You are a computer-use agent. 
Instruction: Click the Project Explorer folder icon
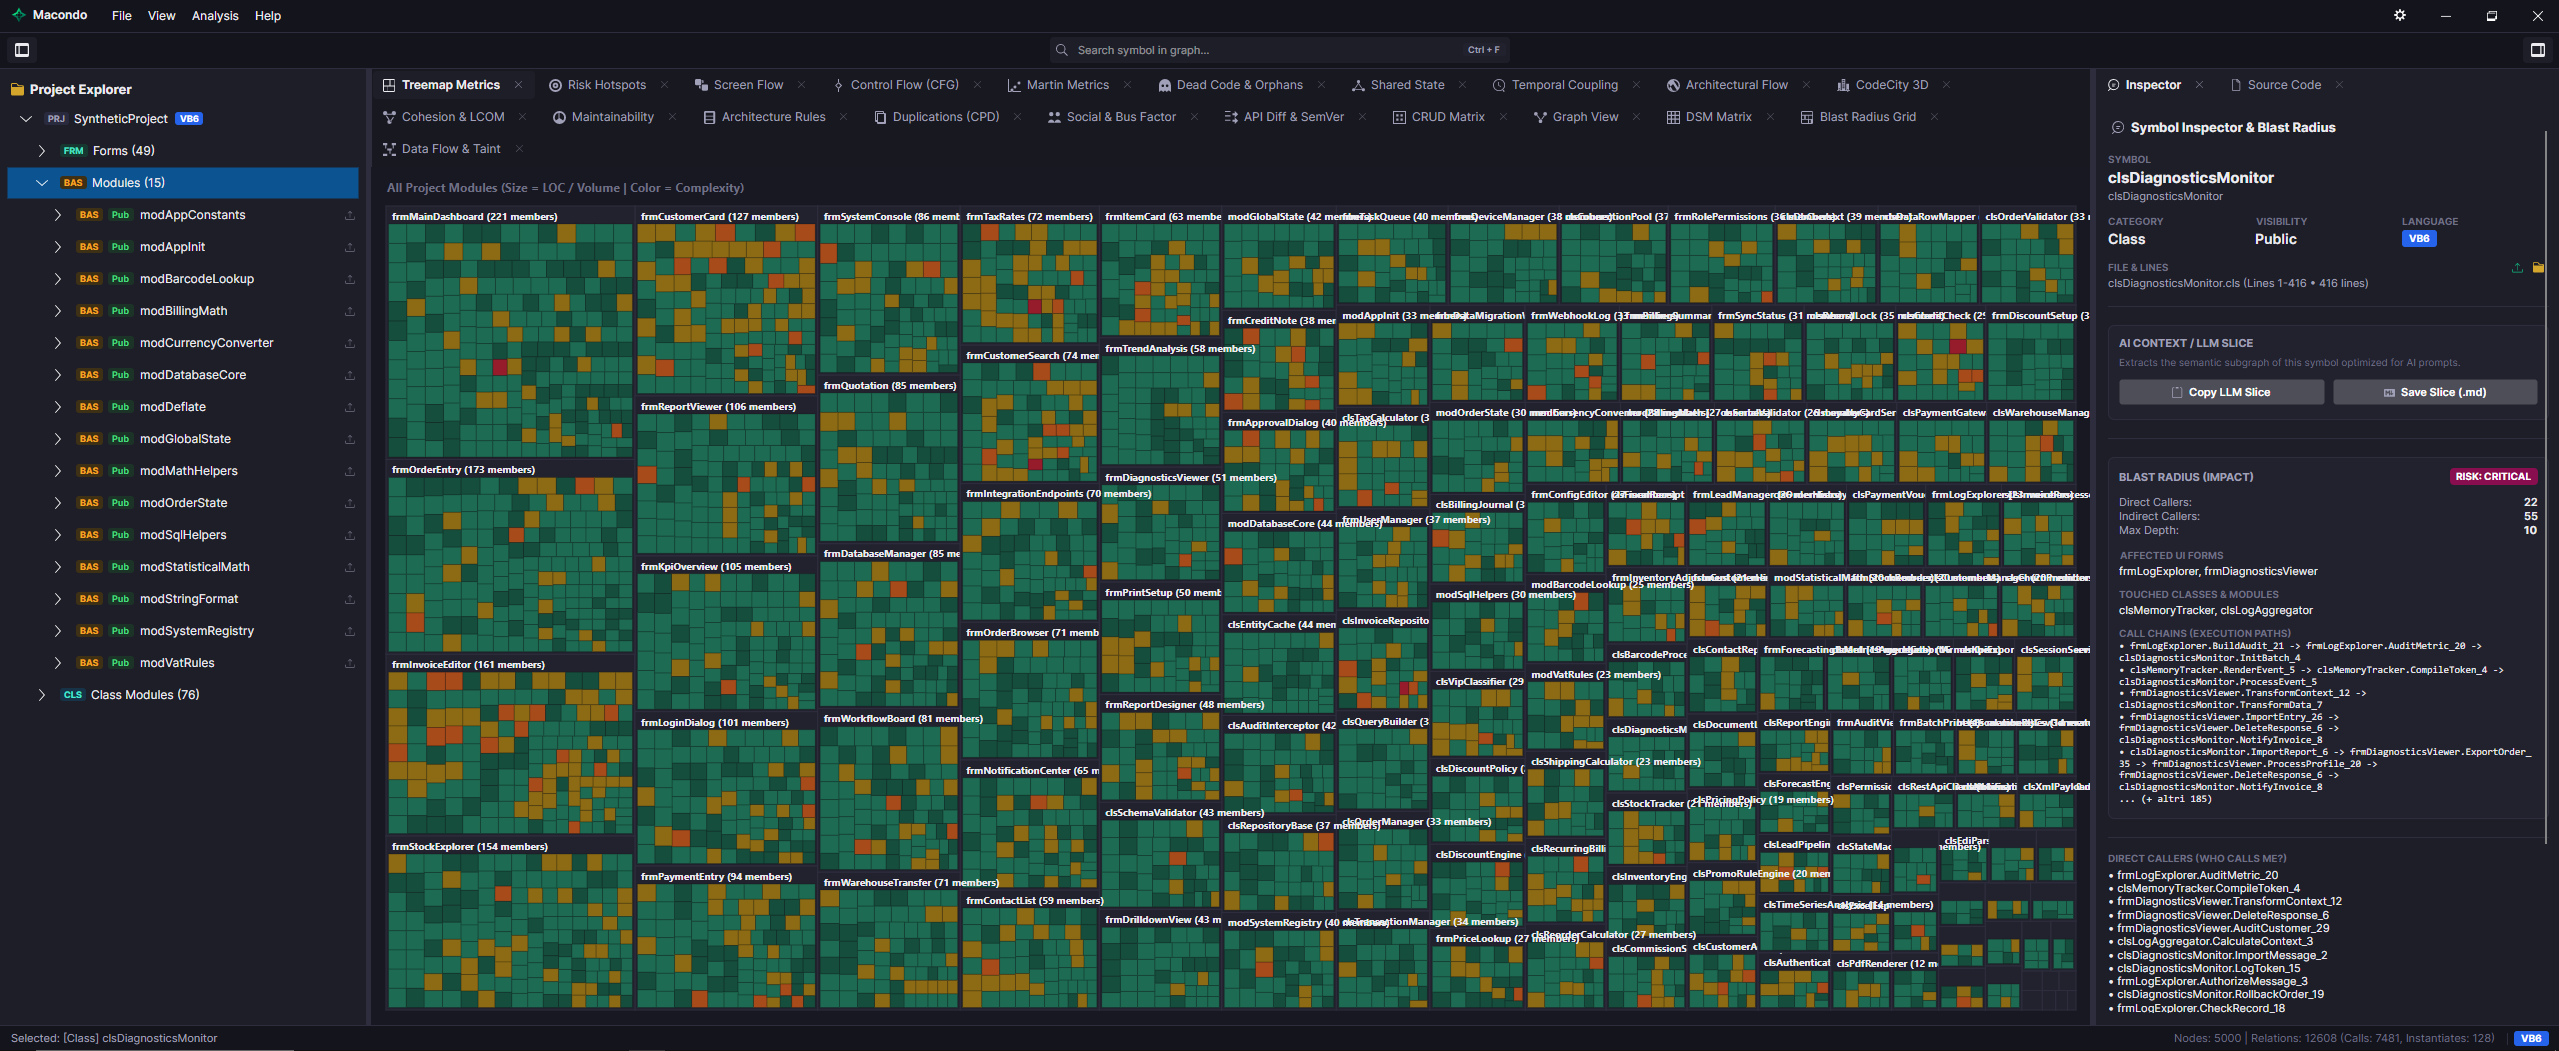click(17, 89)
